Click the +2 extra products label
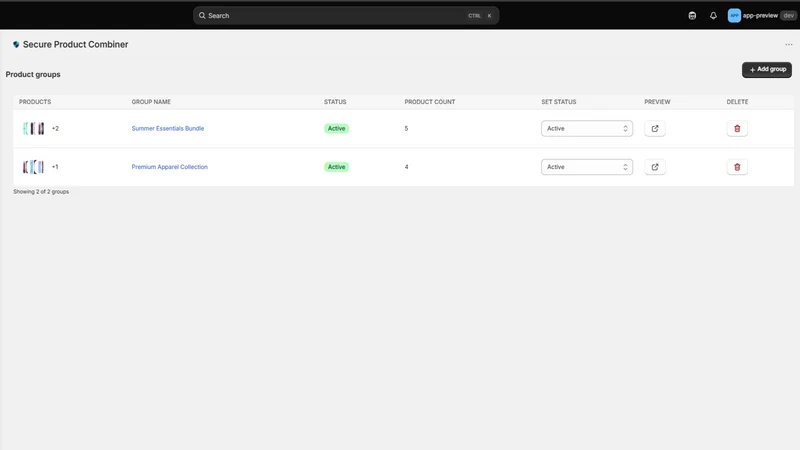 55,129
